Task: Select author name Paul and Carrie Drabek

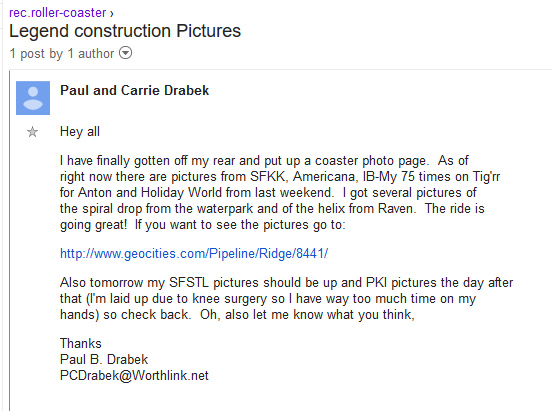Action: click(134, 91)
